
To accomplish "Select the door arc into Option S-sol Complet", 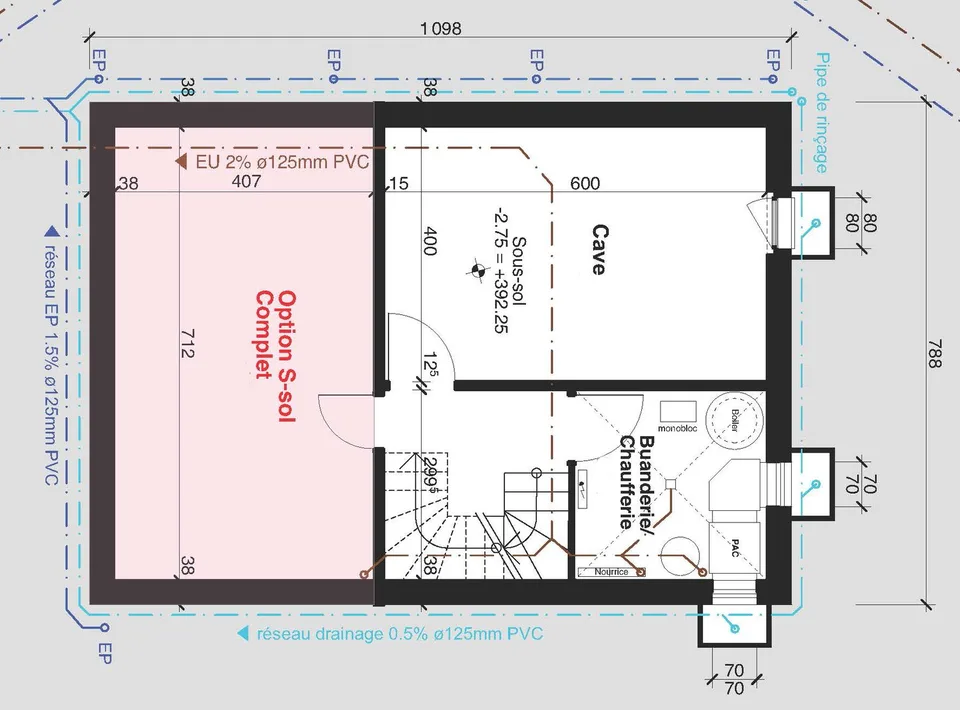I will pos(347,421).
